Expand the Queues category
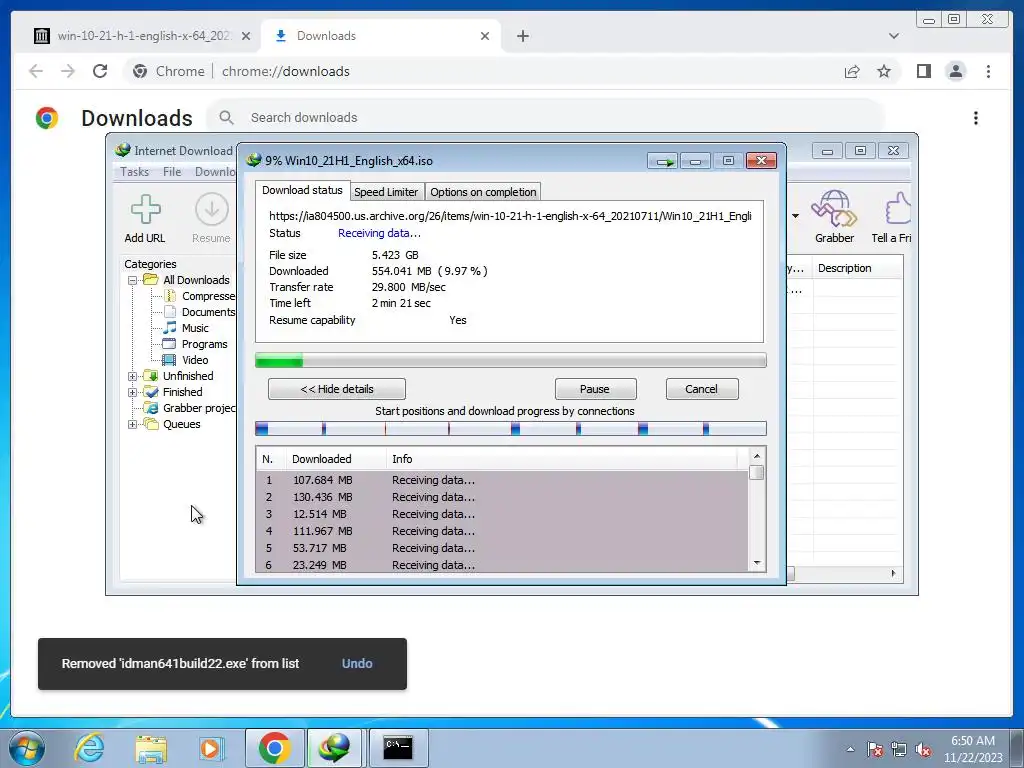This screenshot has height=768, width=1024. click(x=133, y=424)
